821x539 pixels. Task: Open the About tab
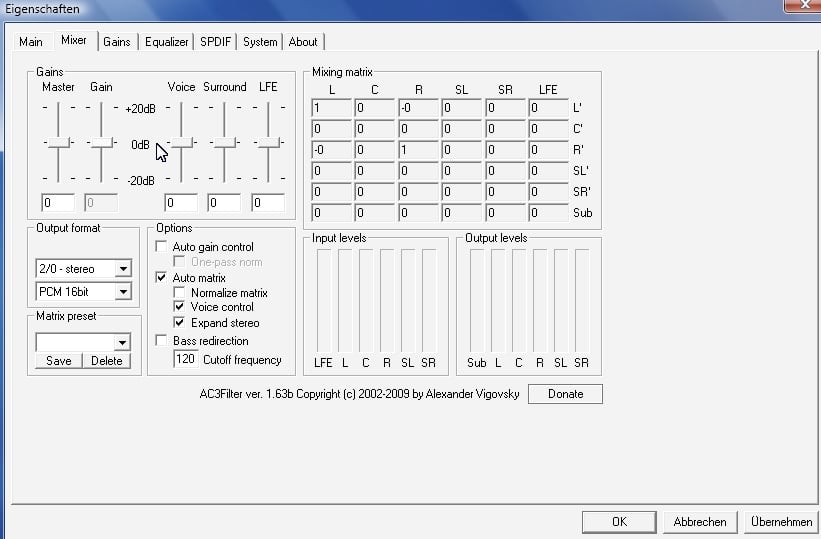(x=303, y=42)
